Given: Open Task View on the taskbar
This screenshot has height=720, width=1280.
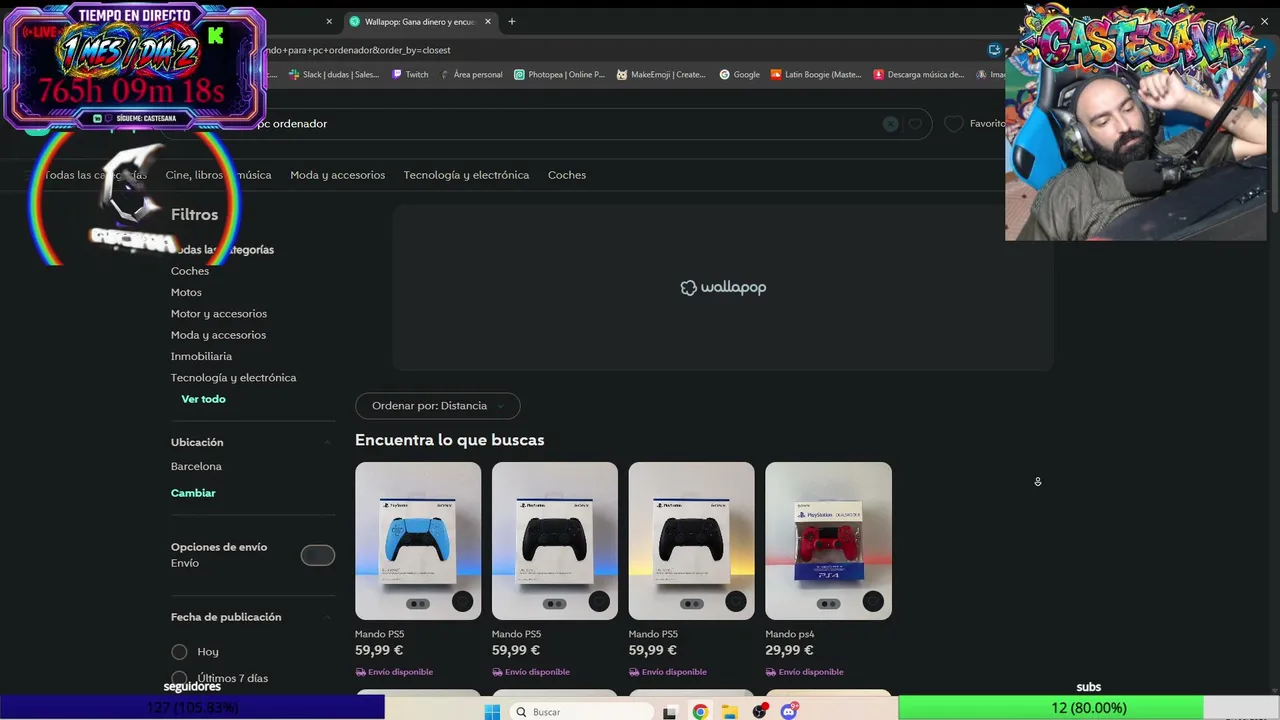Looking at the screenshot, I should pyautogui.click(x=670, y=712).
